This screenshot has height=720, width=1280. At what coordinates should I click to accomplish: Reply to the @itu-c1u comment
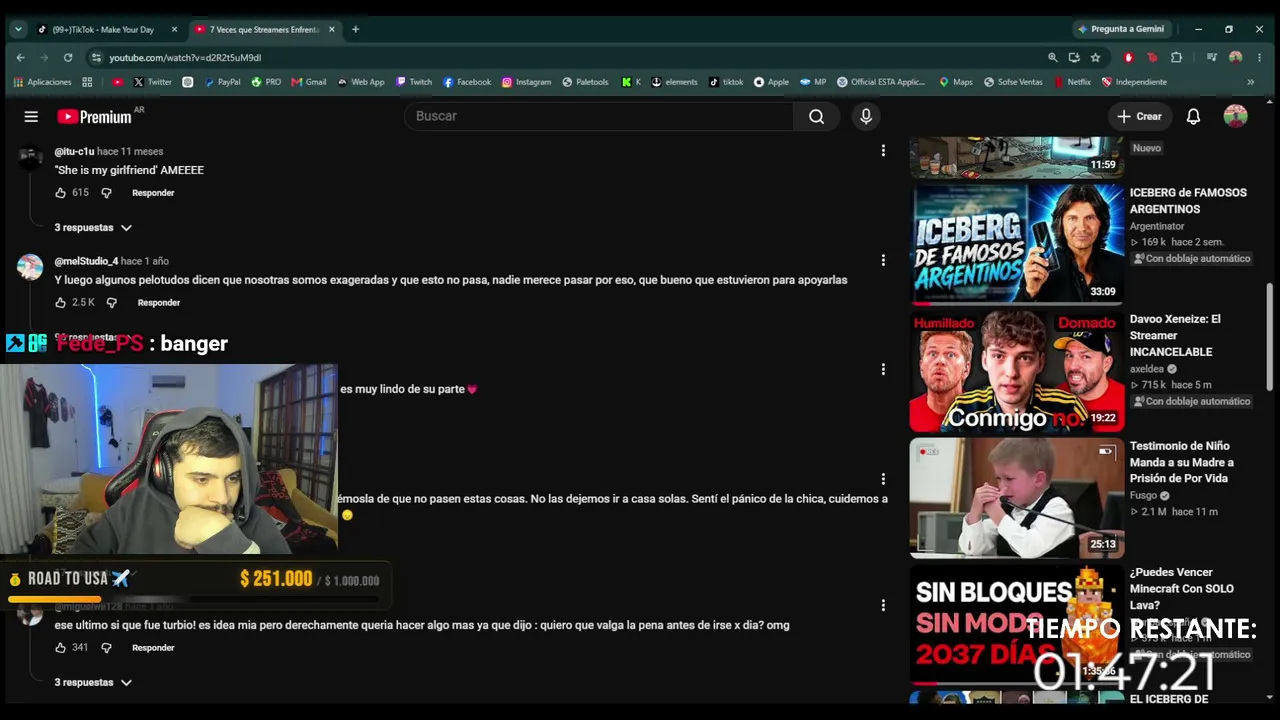[x=153, y=193]
